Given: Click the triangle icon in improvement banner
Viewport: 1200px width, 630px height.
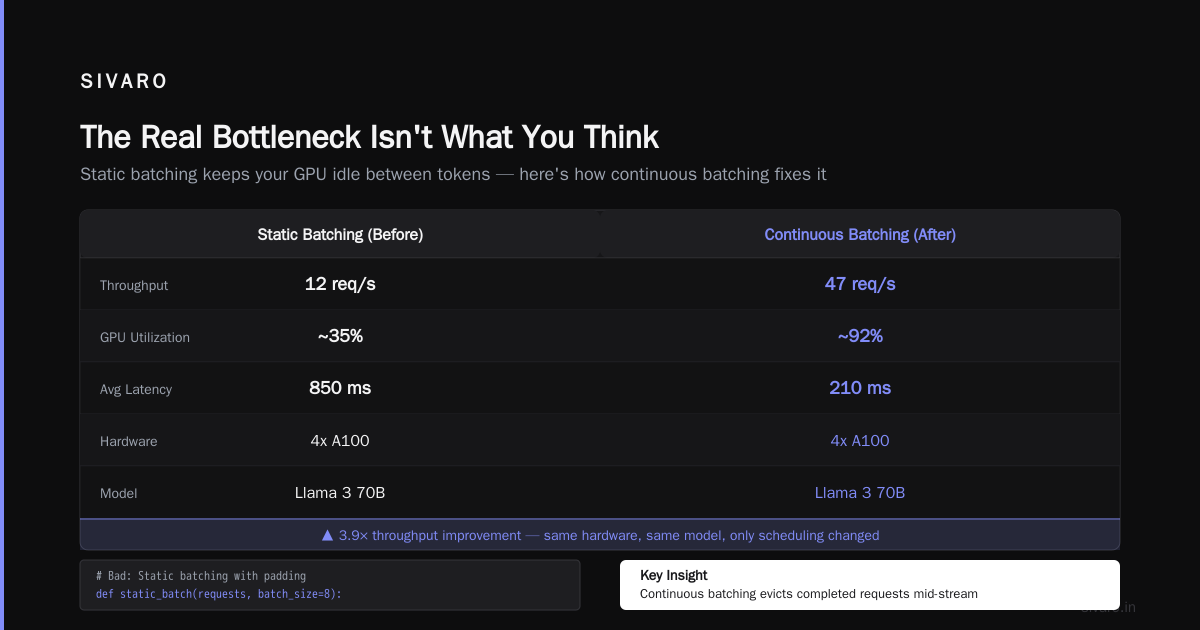Looking at the screenshot, I should coord(327,535).
